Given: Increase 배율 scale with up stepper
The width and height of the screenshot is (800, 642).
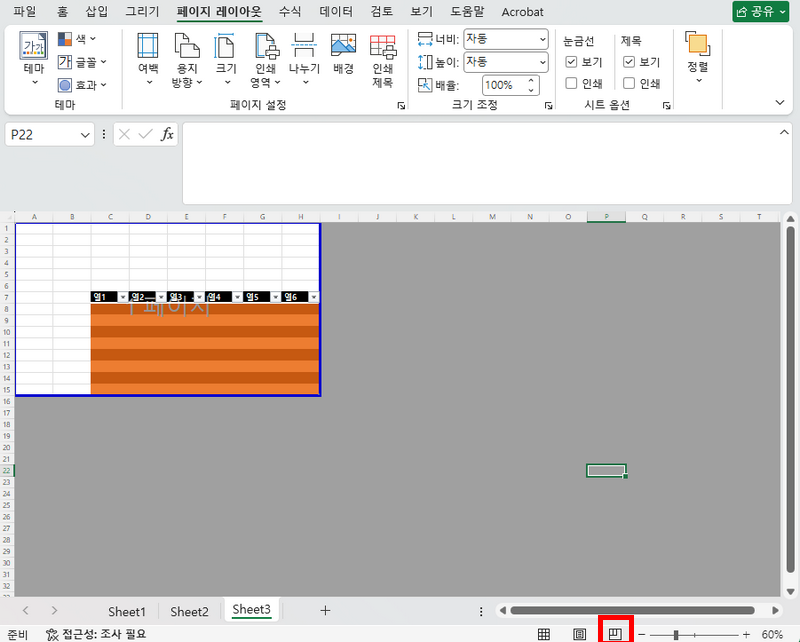Looking at the screenshot, I should (x=531, y=81).
